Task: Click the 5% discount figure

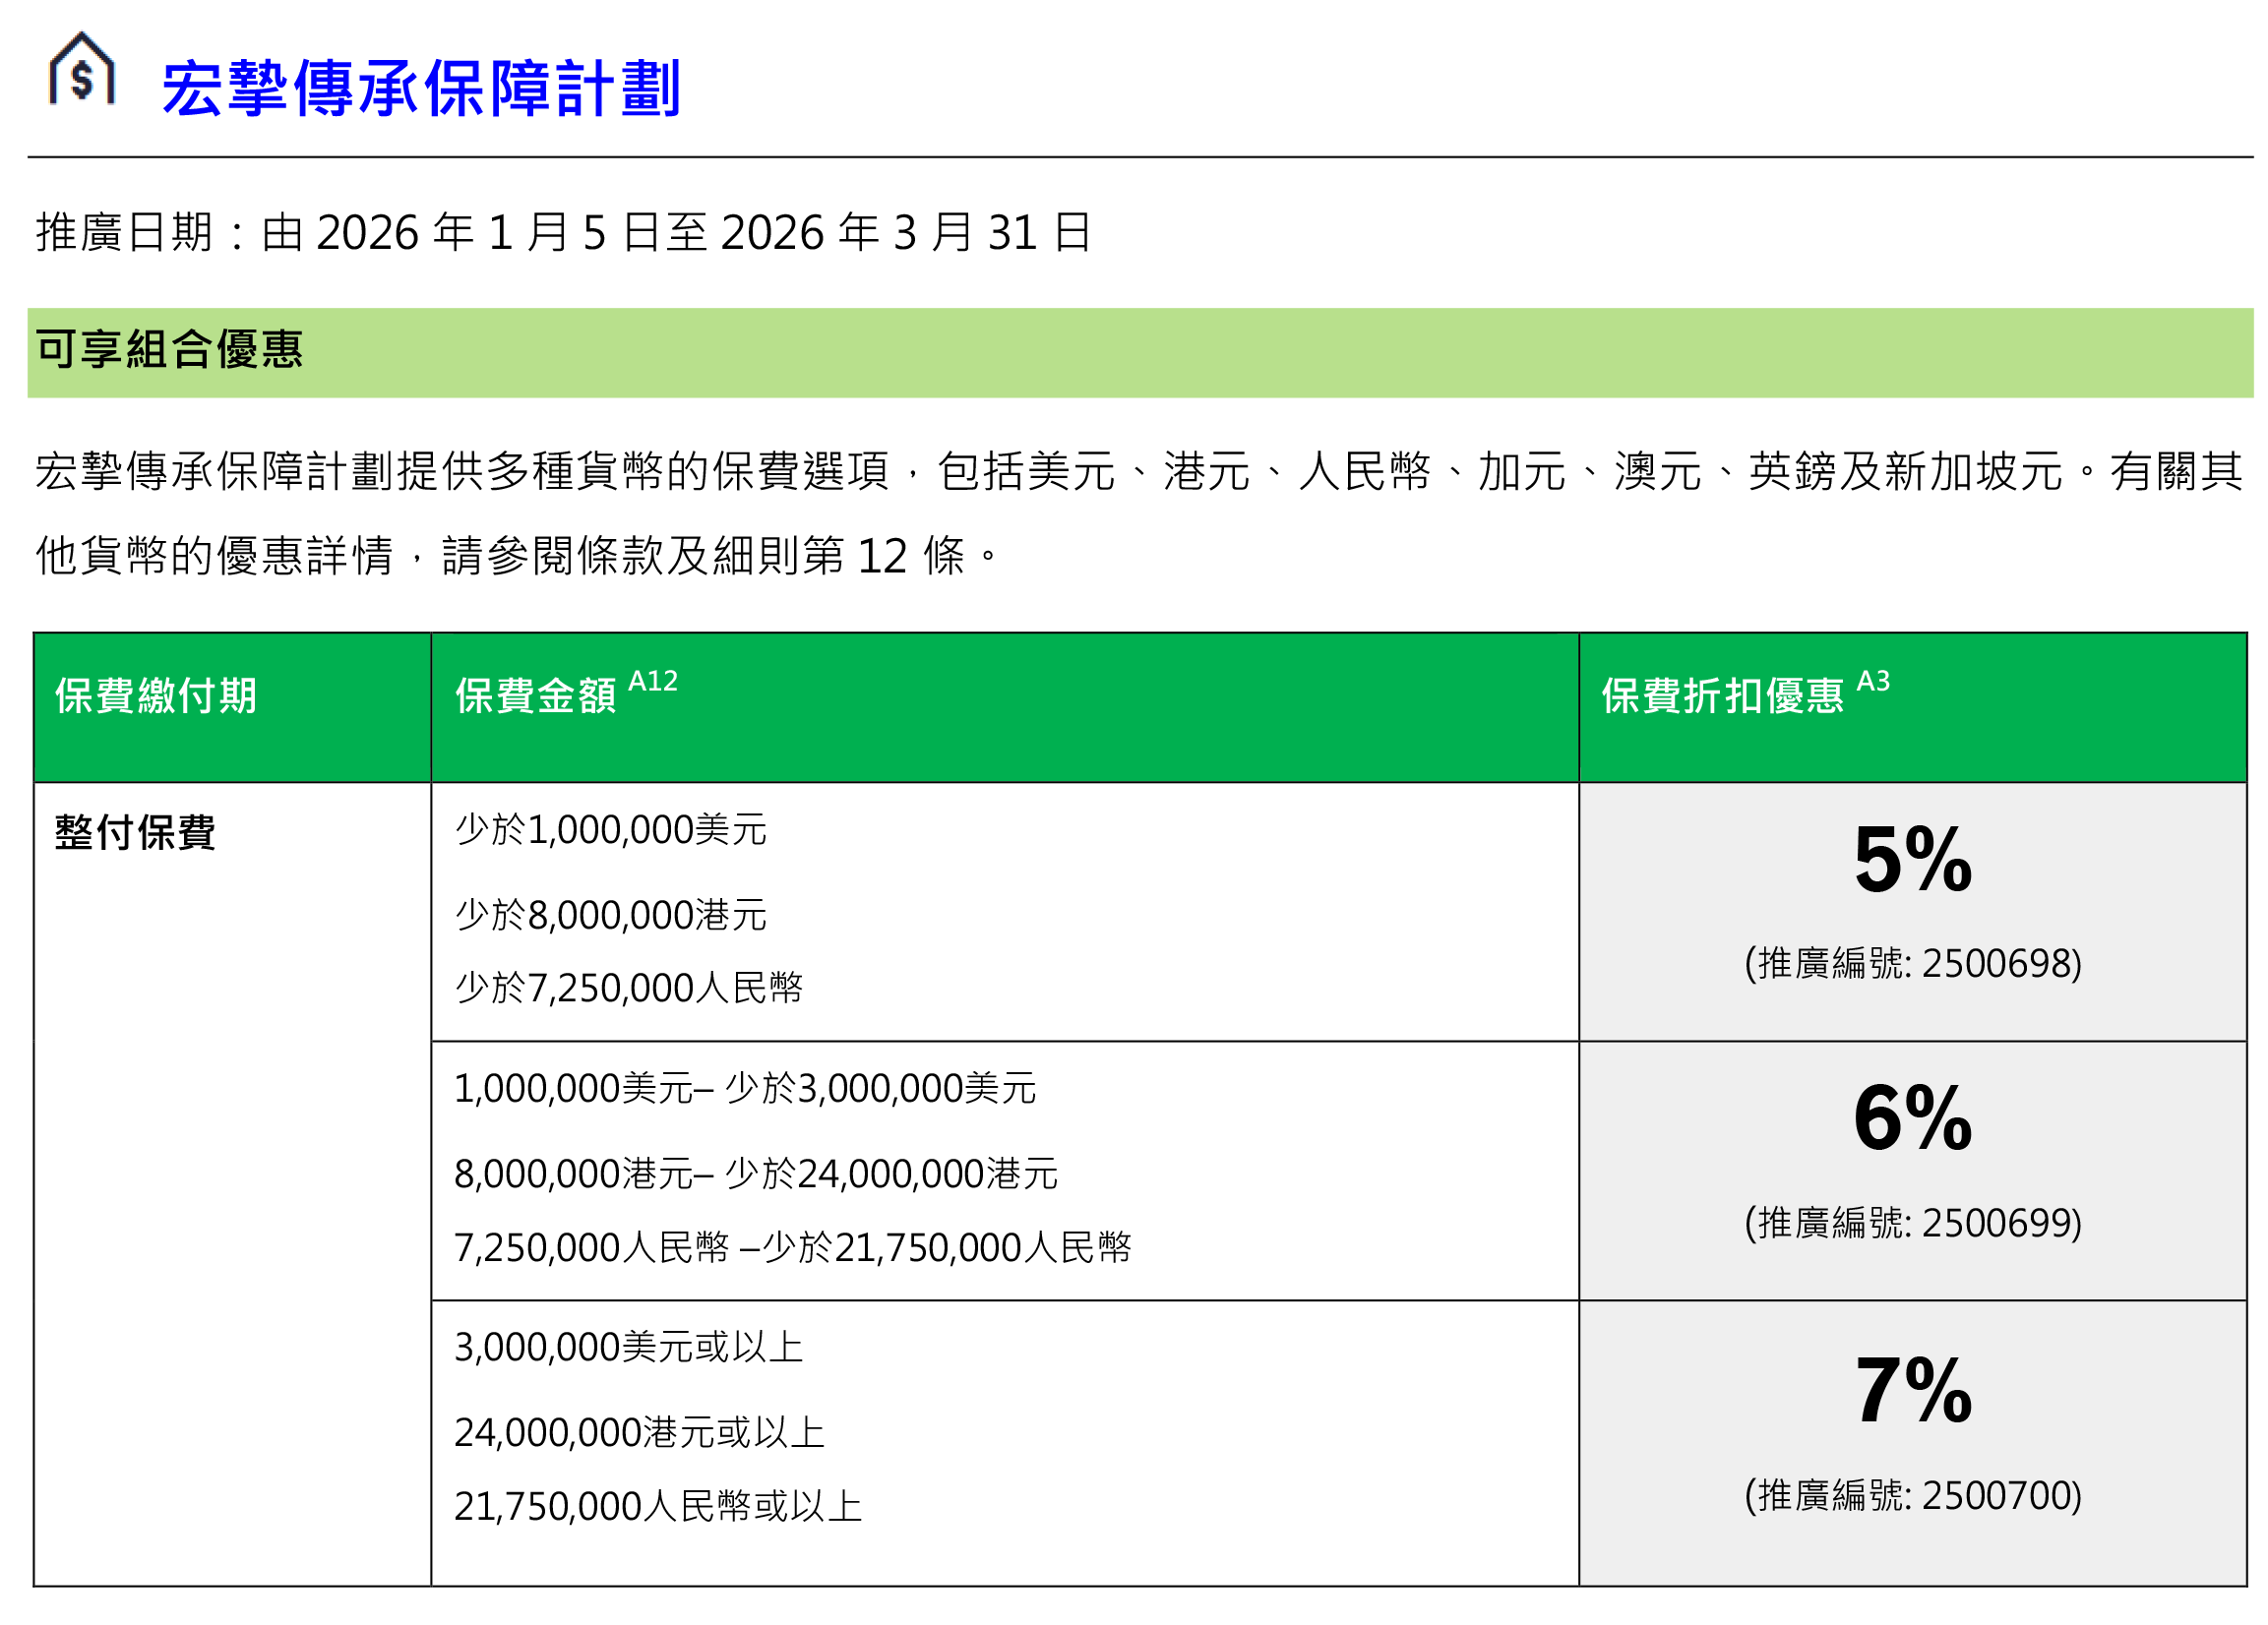Action: [1912, 860]
